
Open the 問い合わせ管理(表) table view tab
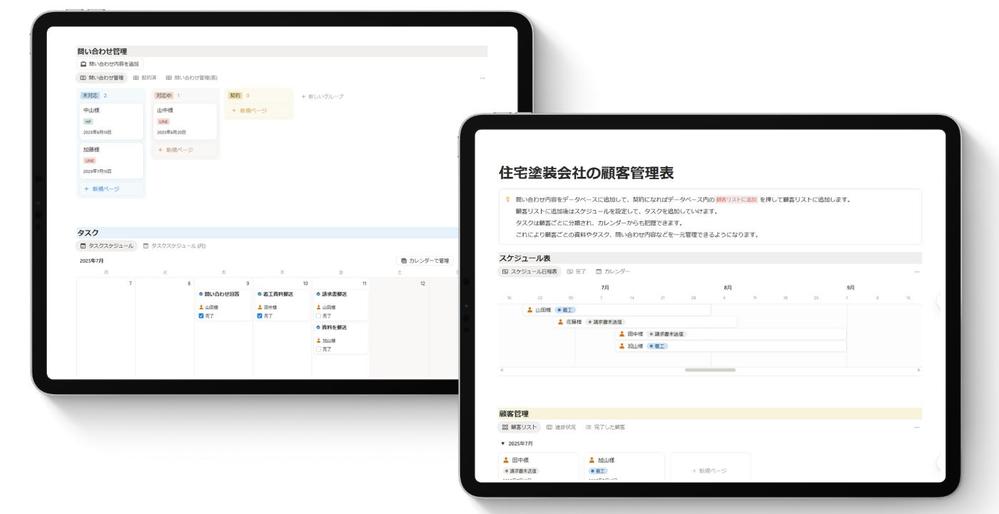[192, 78]
